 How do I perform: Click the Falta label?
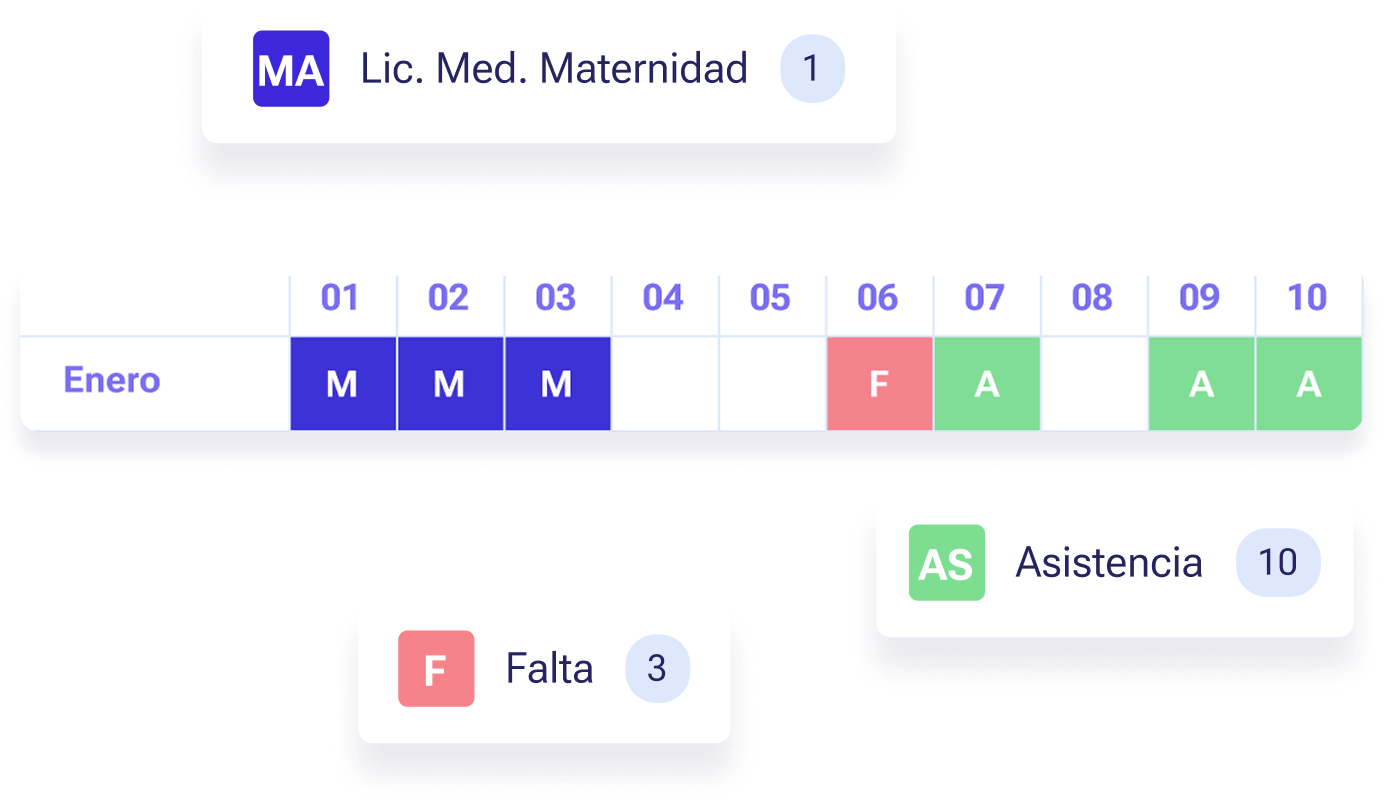click(549, 669)
